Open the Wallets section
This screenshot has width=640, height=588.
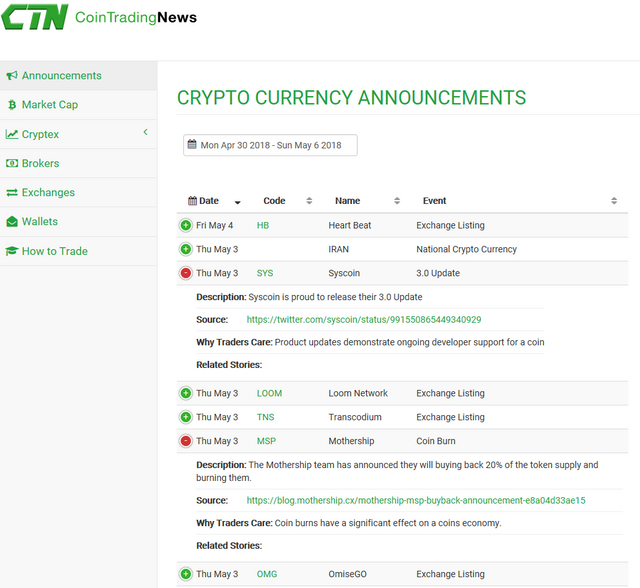pos(78,222)
